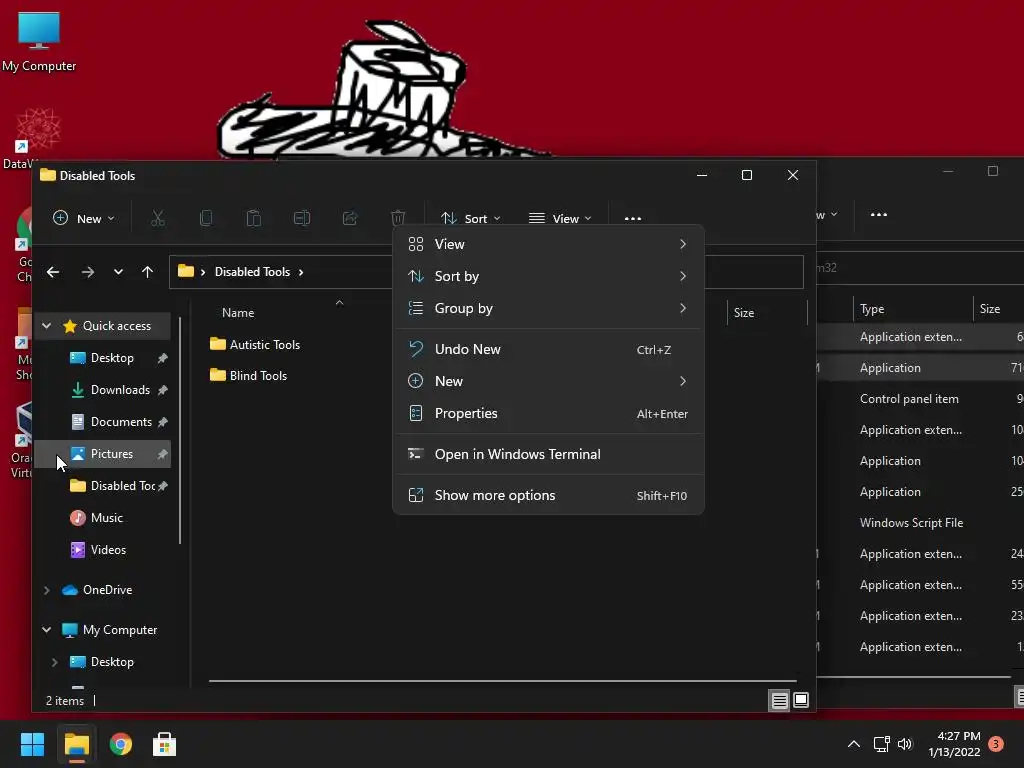Choose Show more options
This screenshot has height=768, width=1024.
pos(548,495)
